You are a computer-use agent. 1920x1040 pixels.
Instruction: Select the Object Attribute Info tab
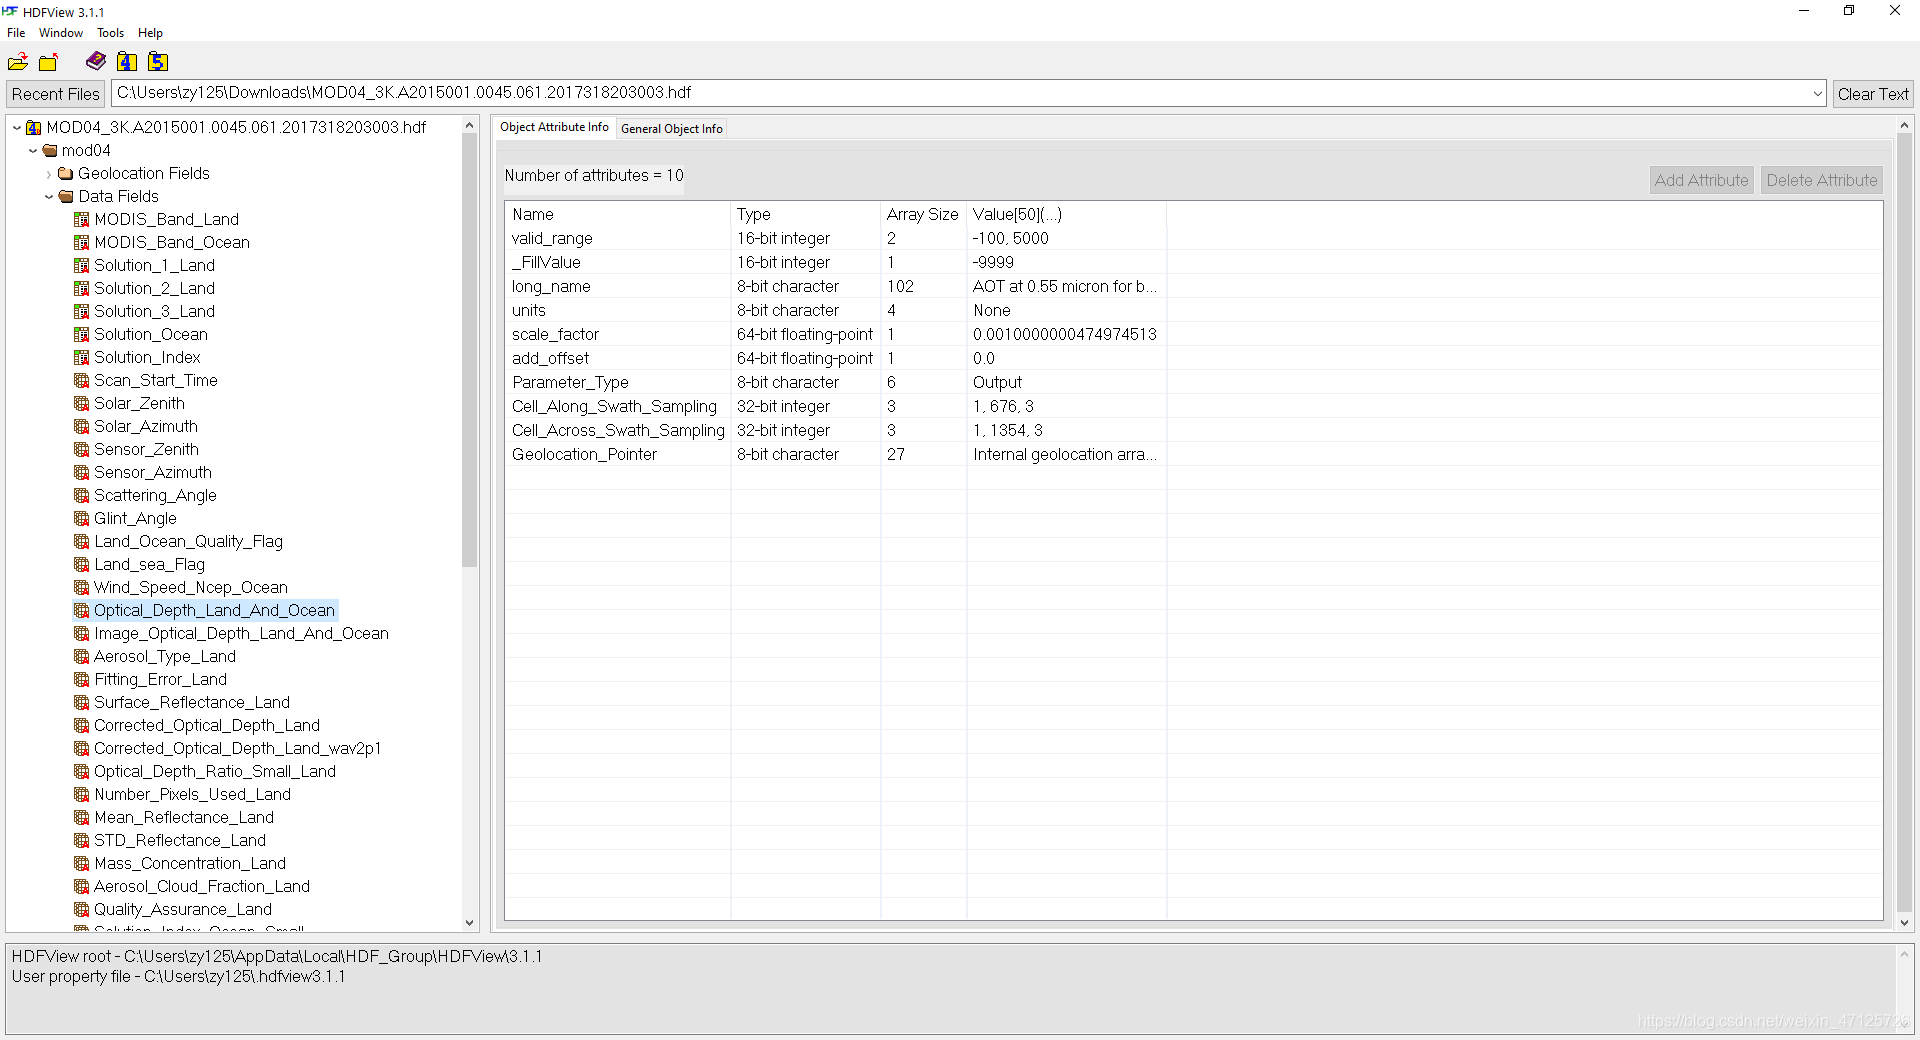coord(554,127)
